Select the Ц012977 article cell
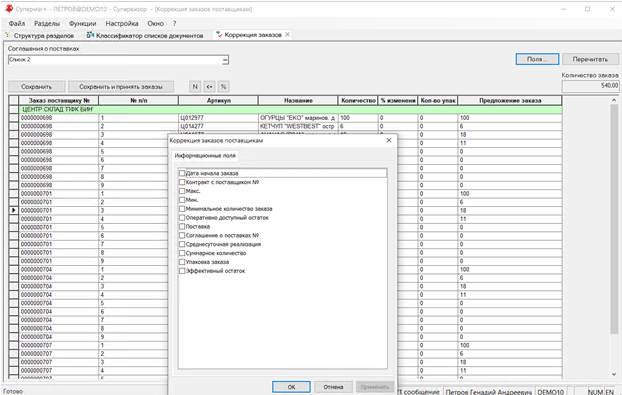 [218, 118]
